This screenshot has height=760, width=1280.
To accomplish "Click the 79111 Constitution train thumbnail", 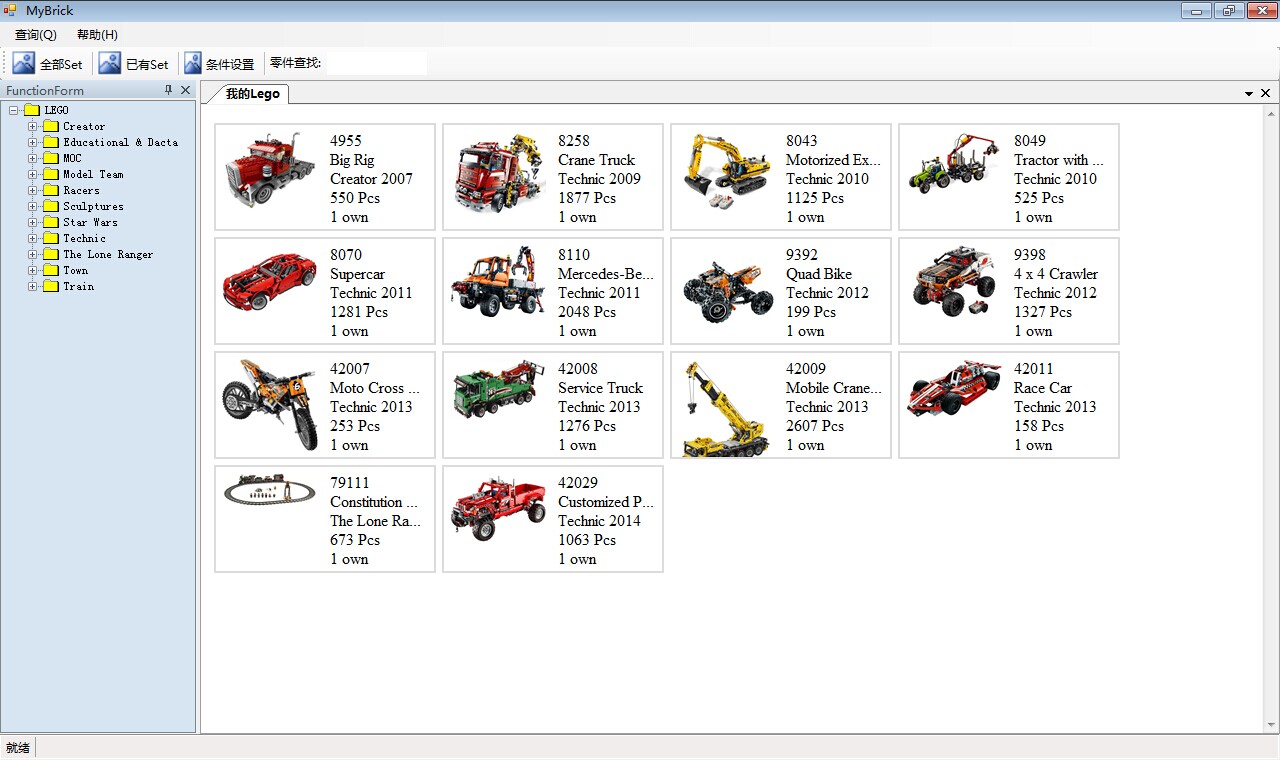I will click(x=270, y=489).
